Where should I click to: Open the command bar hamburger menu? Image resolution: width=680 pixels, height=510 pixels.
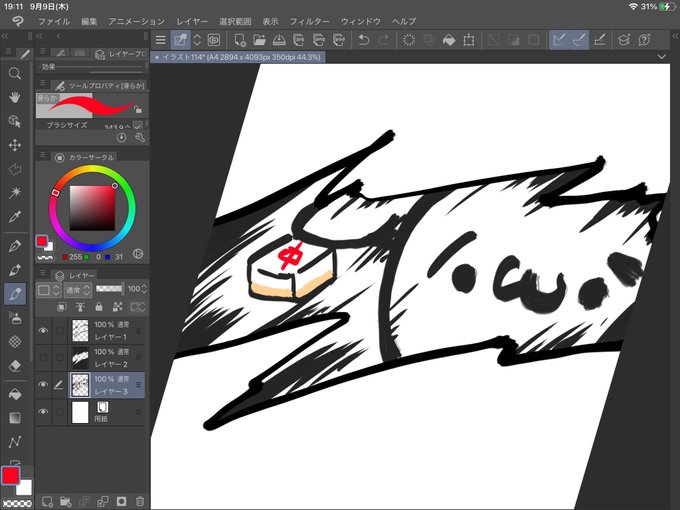[x=160, y=40]
